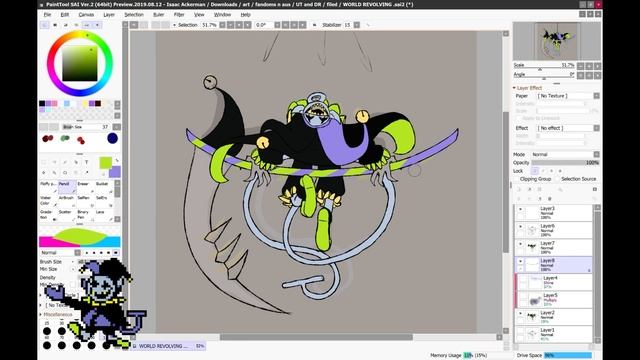Select the Binary Pen tool
Screen dimensions: 640x360
(x=86, y=215)
